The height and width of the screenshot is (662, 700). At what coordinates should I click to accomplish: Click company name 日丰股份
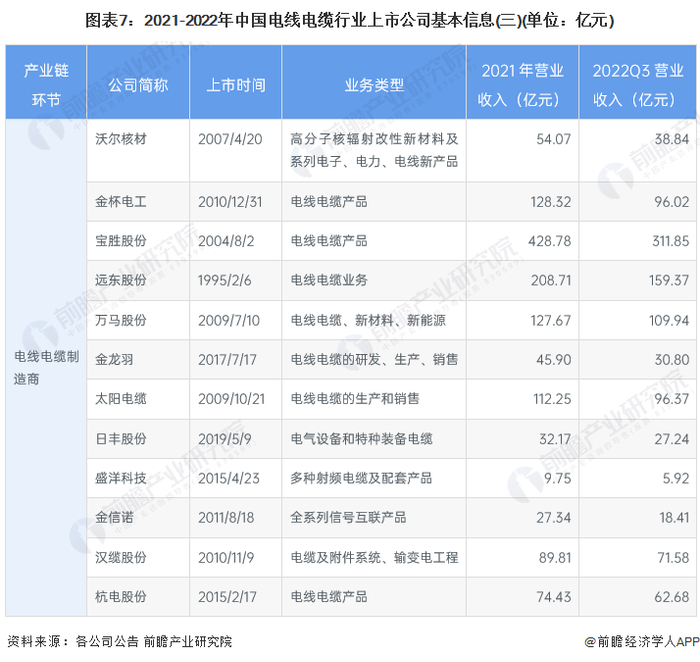(x=121, y=439)
